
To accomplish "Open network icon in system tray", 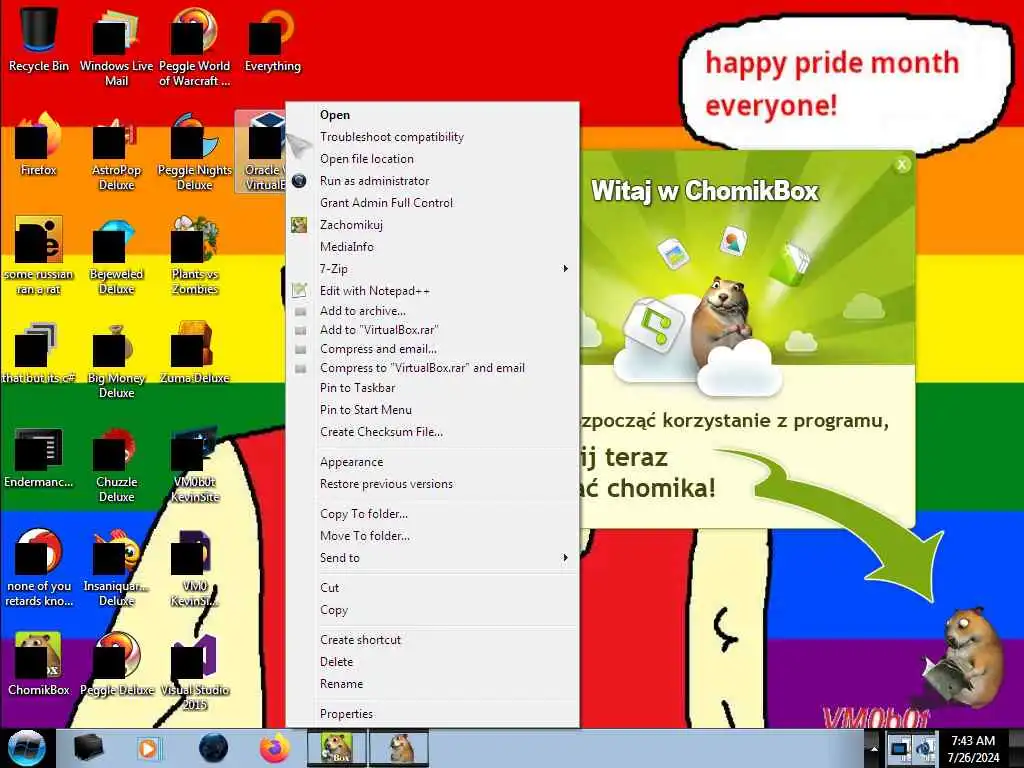I will tap(899, 748).
